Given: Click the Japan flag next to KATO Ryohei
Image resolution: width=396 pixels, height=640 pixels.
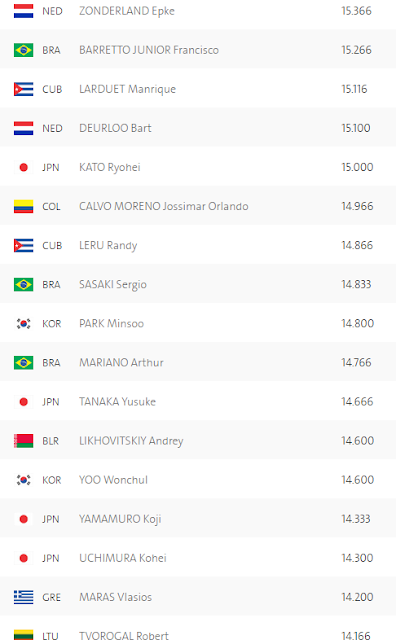Looking at the screenshot, I should [x=24, y=167].
